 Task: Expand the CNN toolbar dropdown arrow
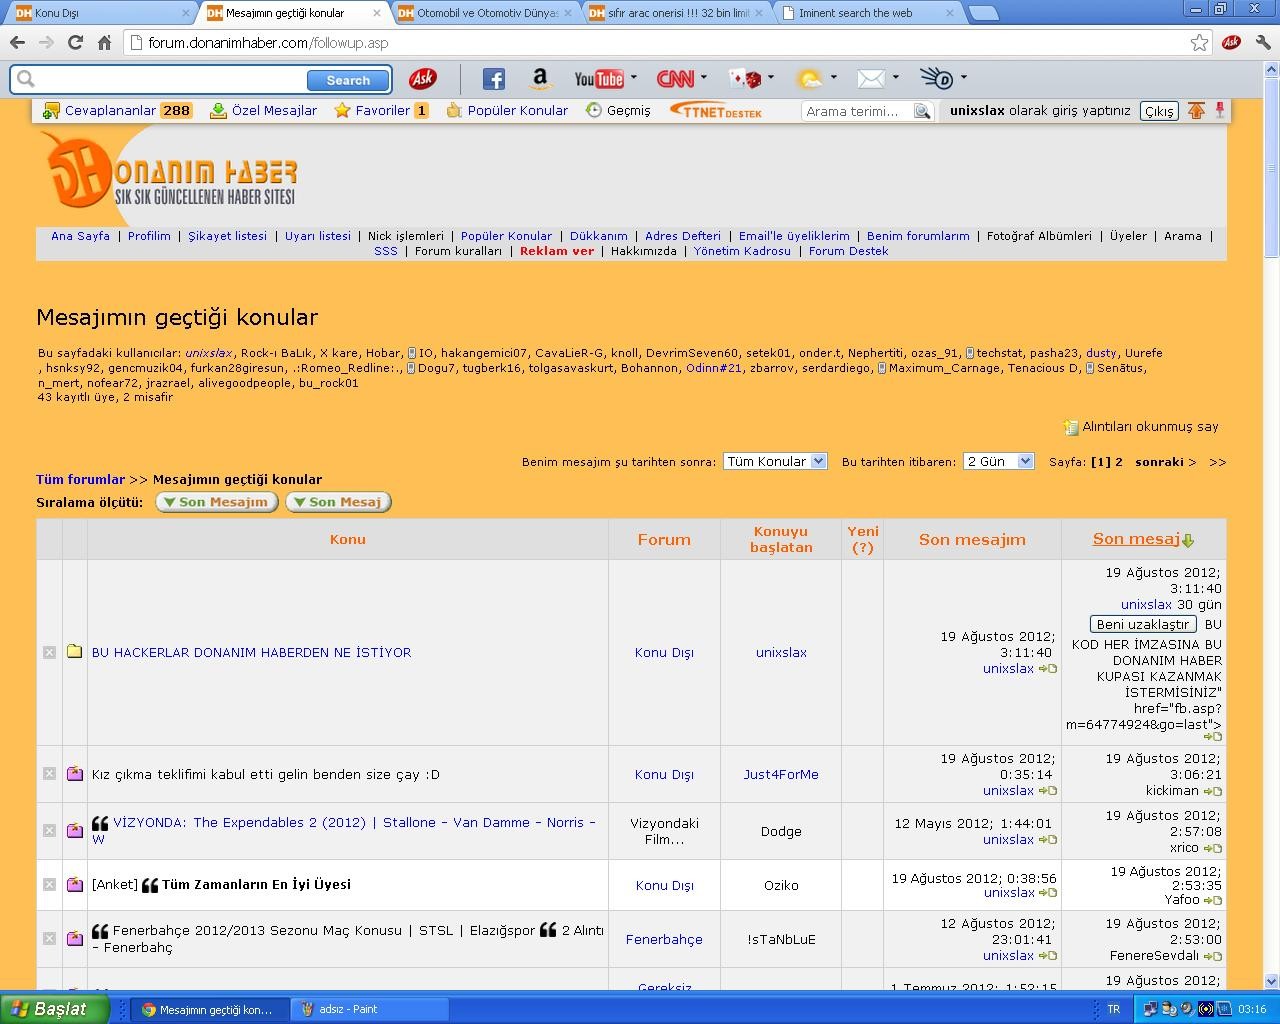[704, 78]
